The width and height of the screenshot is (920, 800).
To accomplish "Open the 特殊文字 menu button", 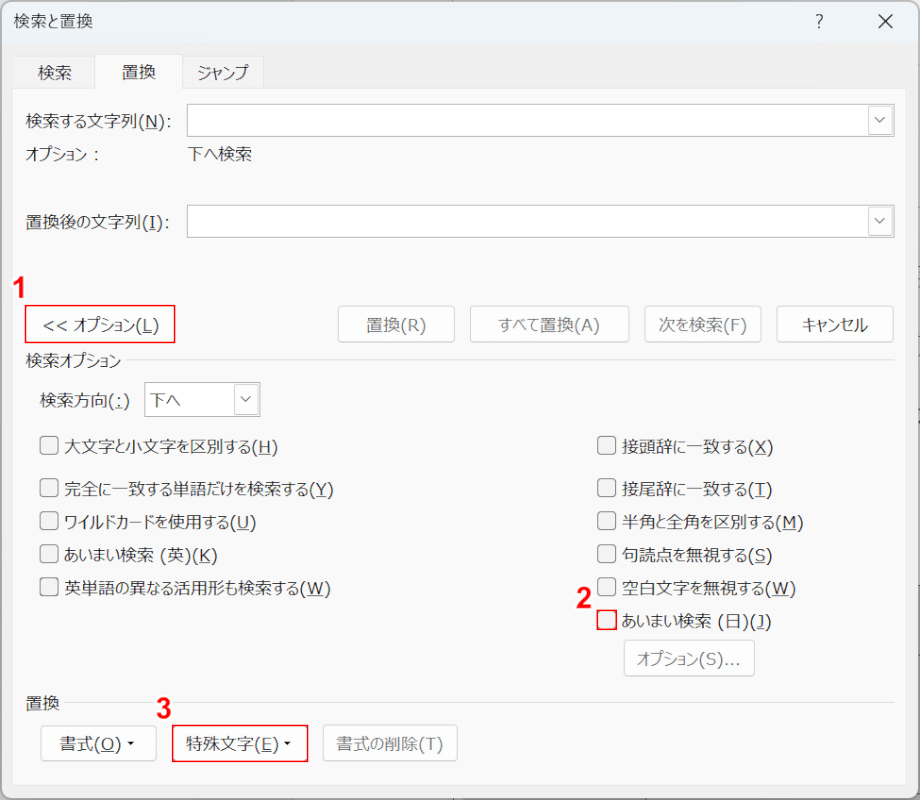I will coord(239,744).
